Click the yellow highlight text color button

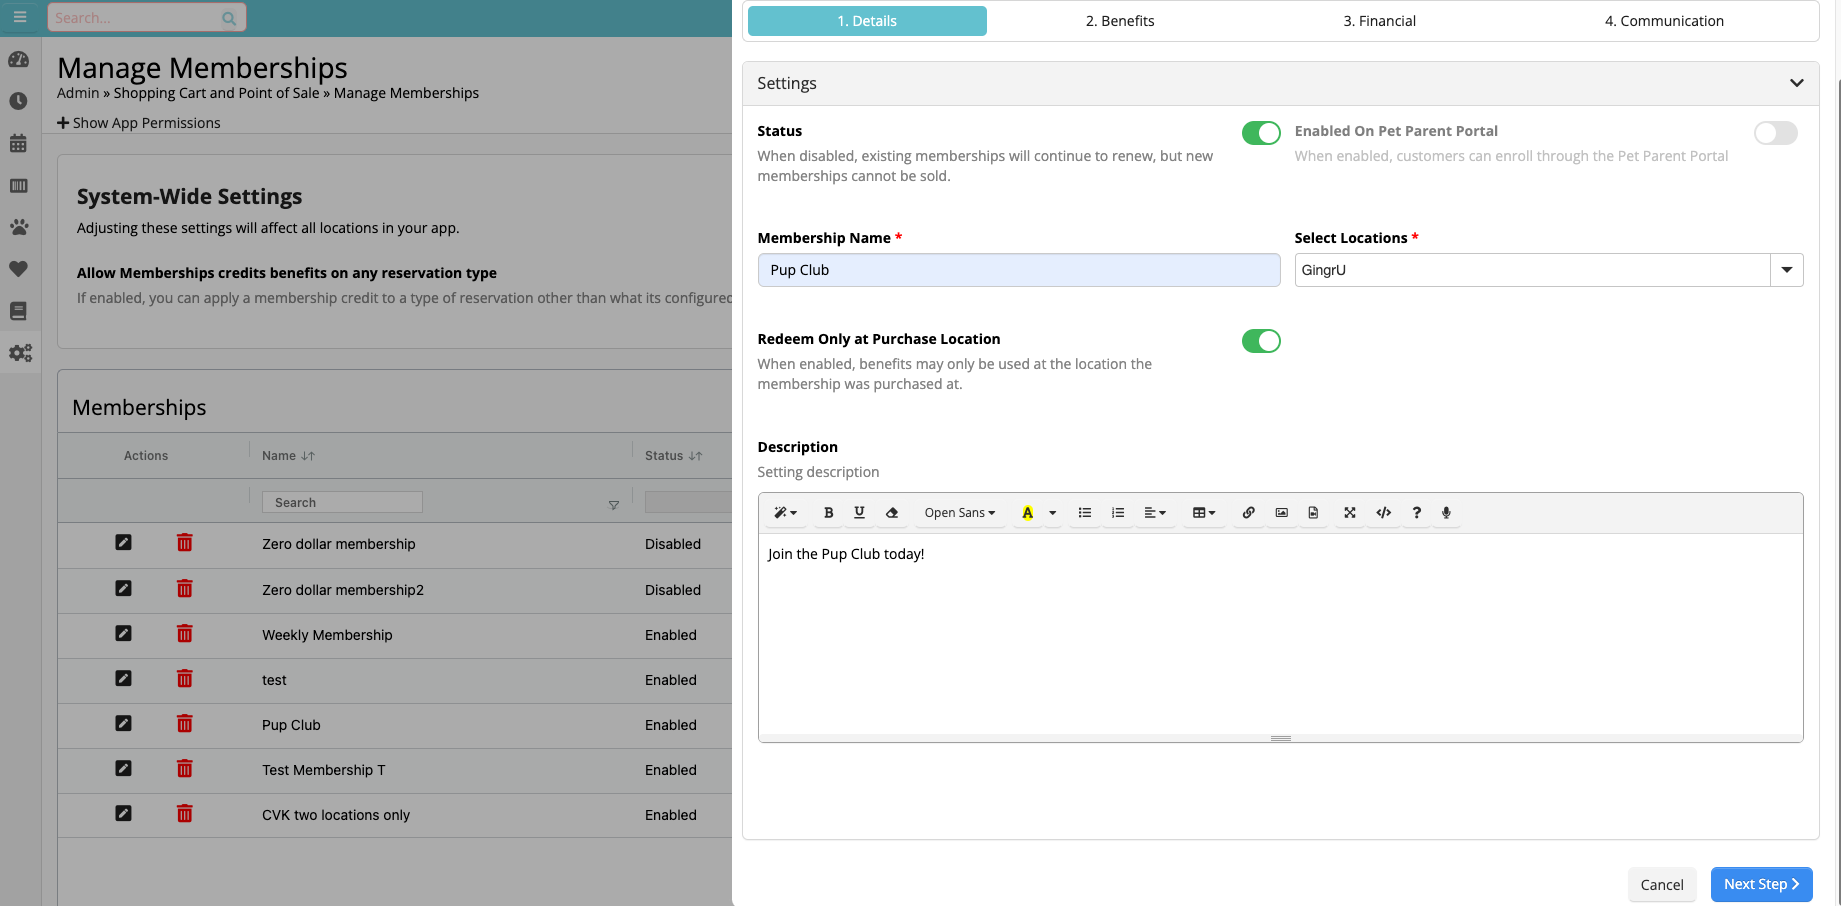tap(1027, 513)
